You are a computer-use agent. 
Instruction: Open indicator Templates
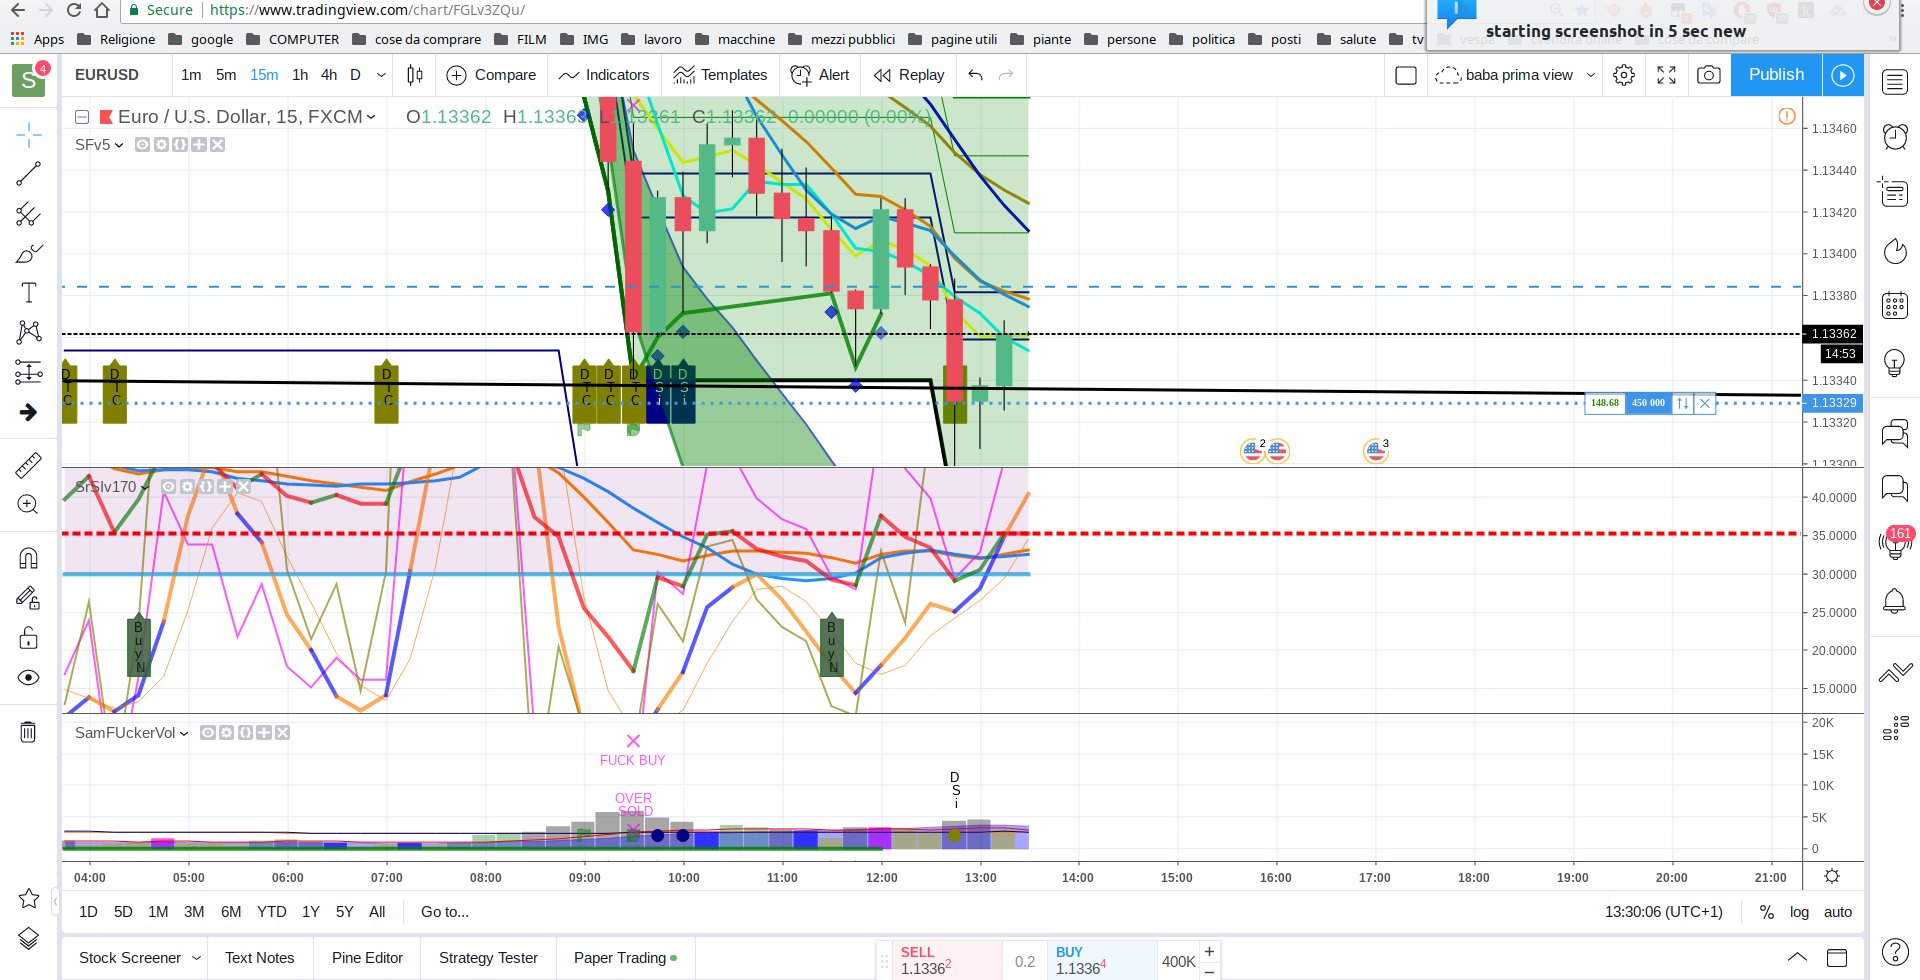click(x=720, y=75)
